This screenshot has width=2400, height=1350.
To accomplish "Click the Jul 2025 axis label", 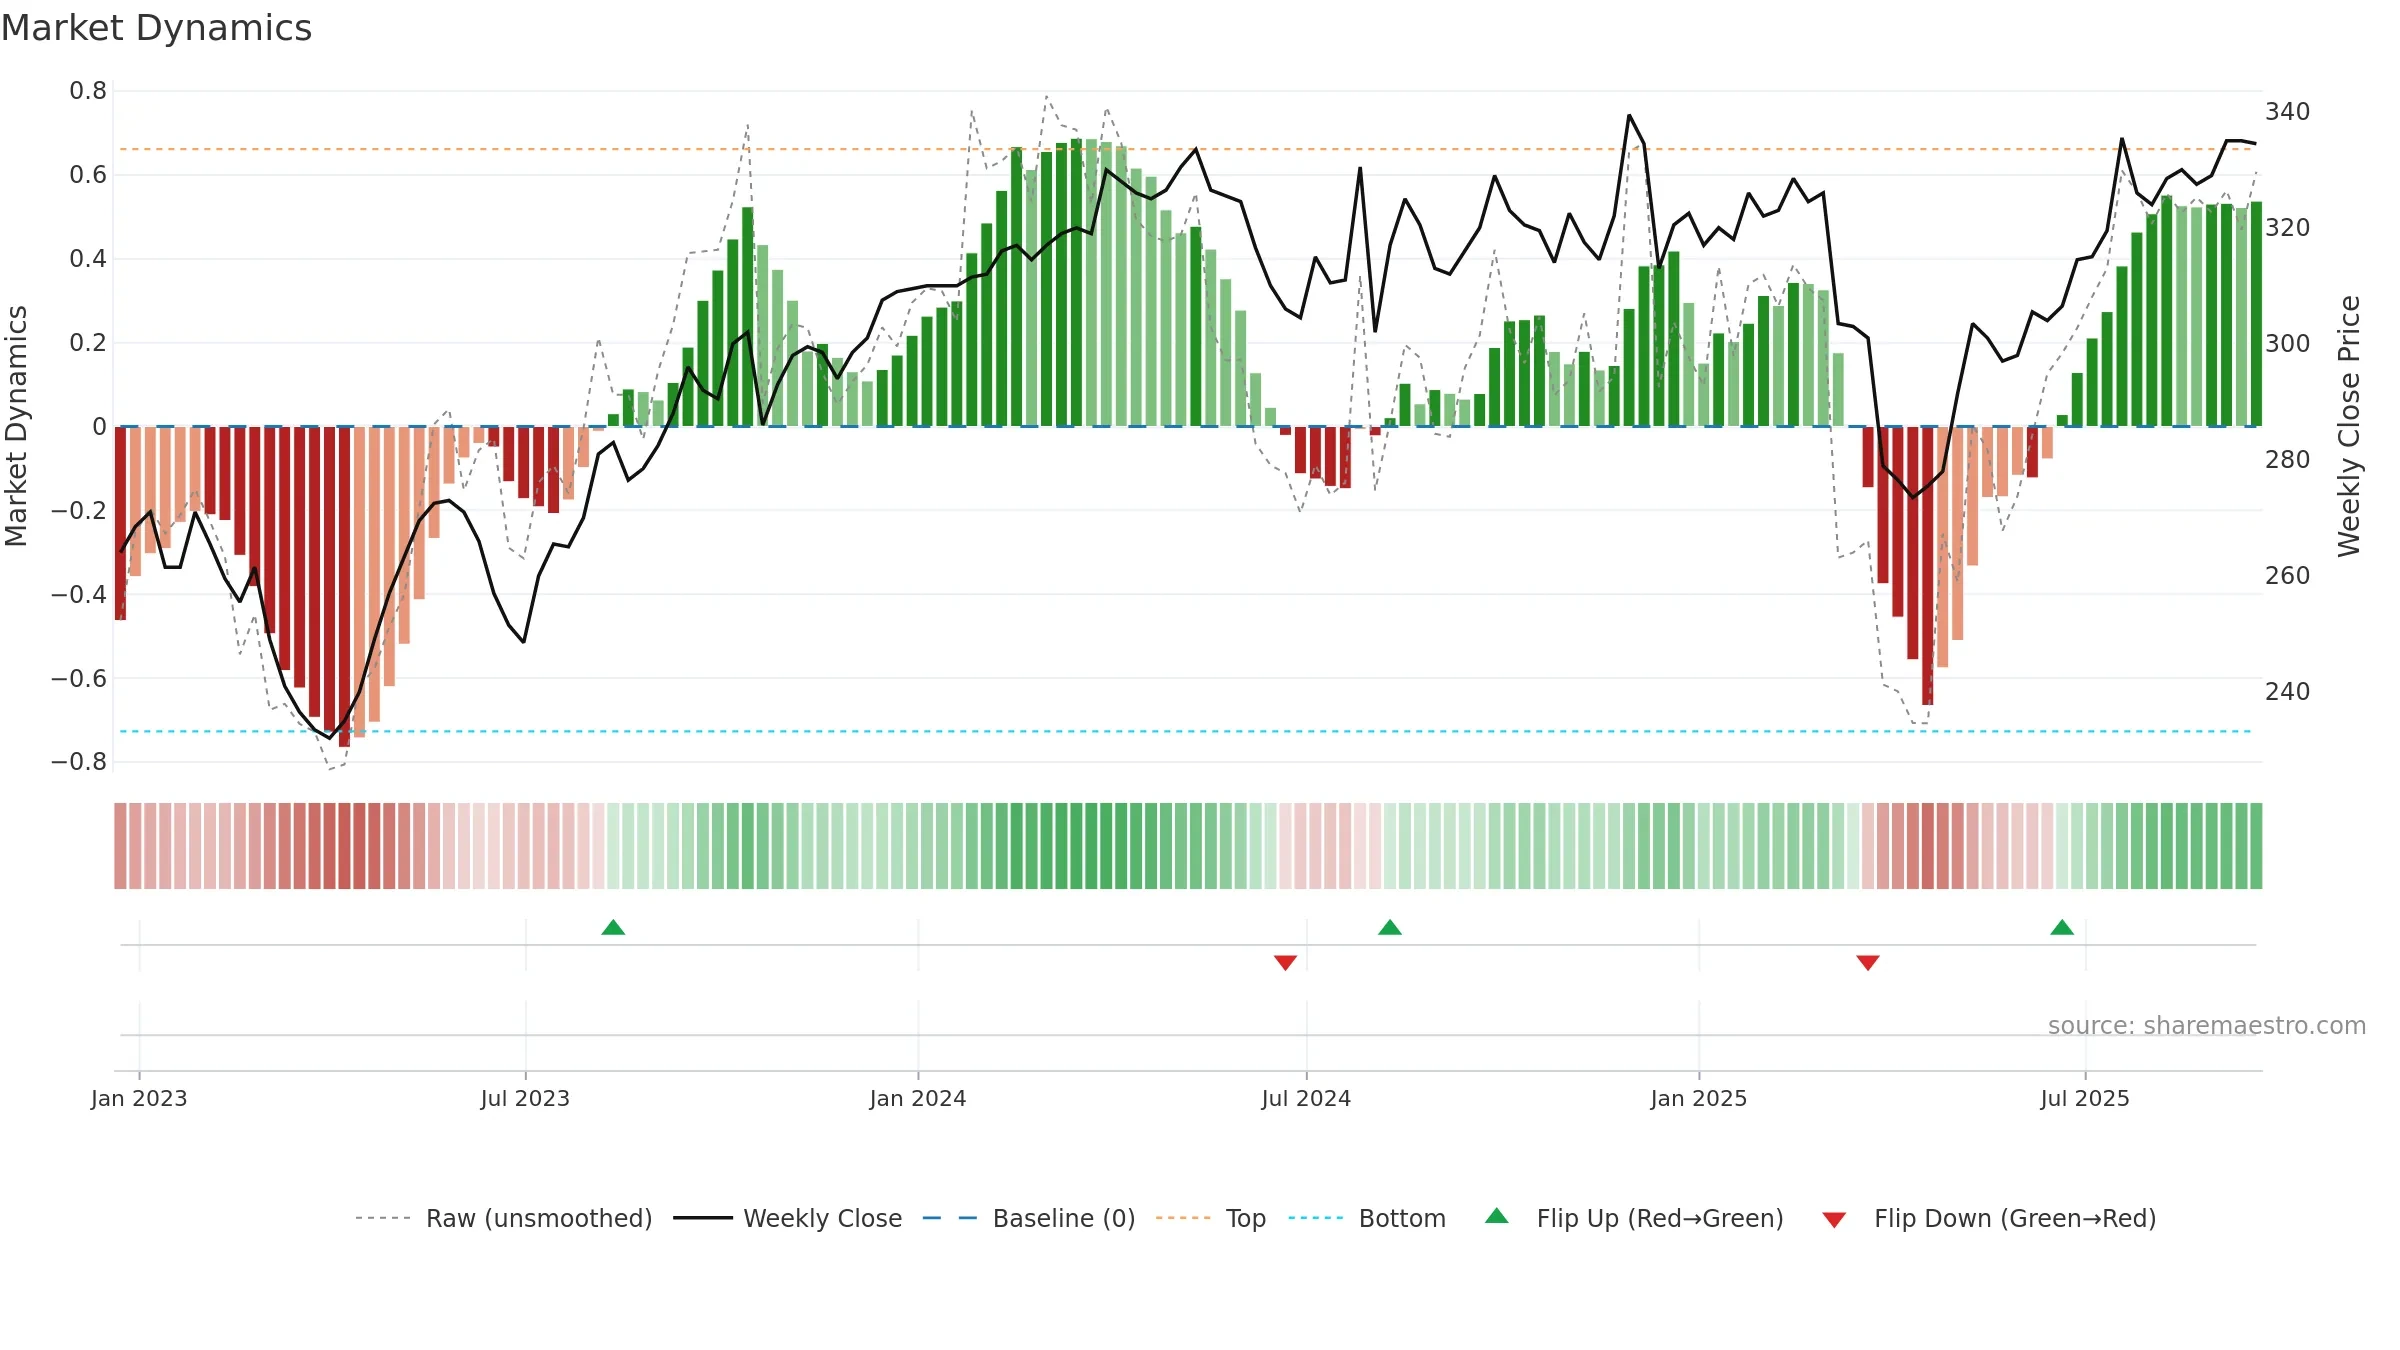I will (x=2085, y=1098).
